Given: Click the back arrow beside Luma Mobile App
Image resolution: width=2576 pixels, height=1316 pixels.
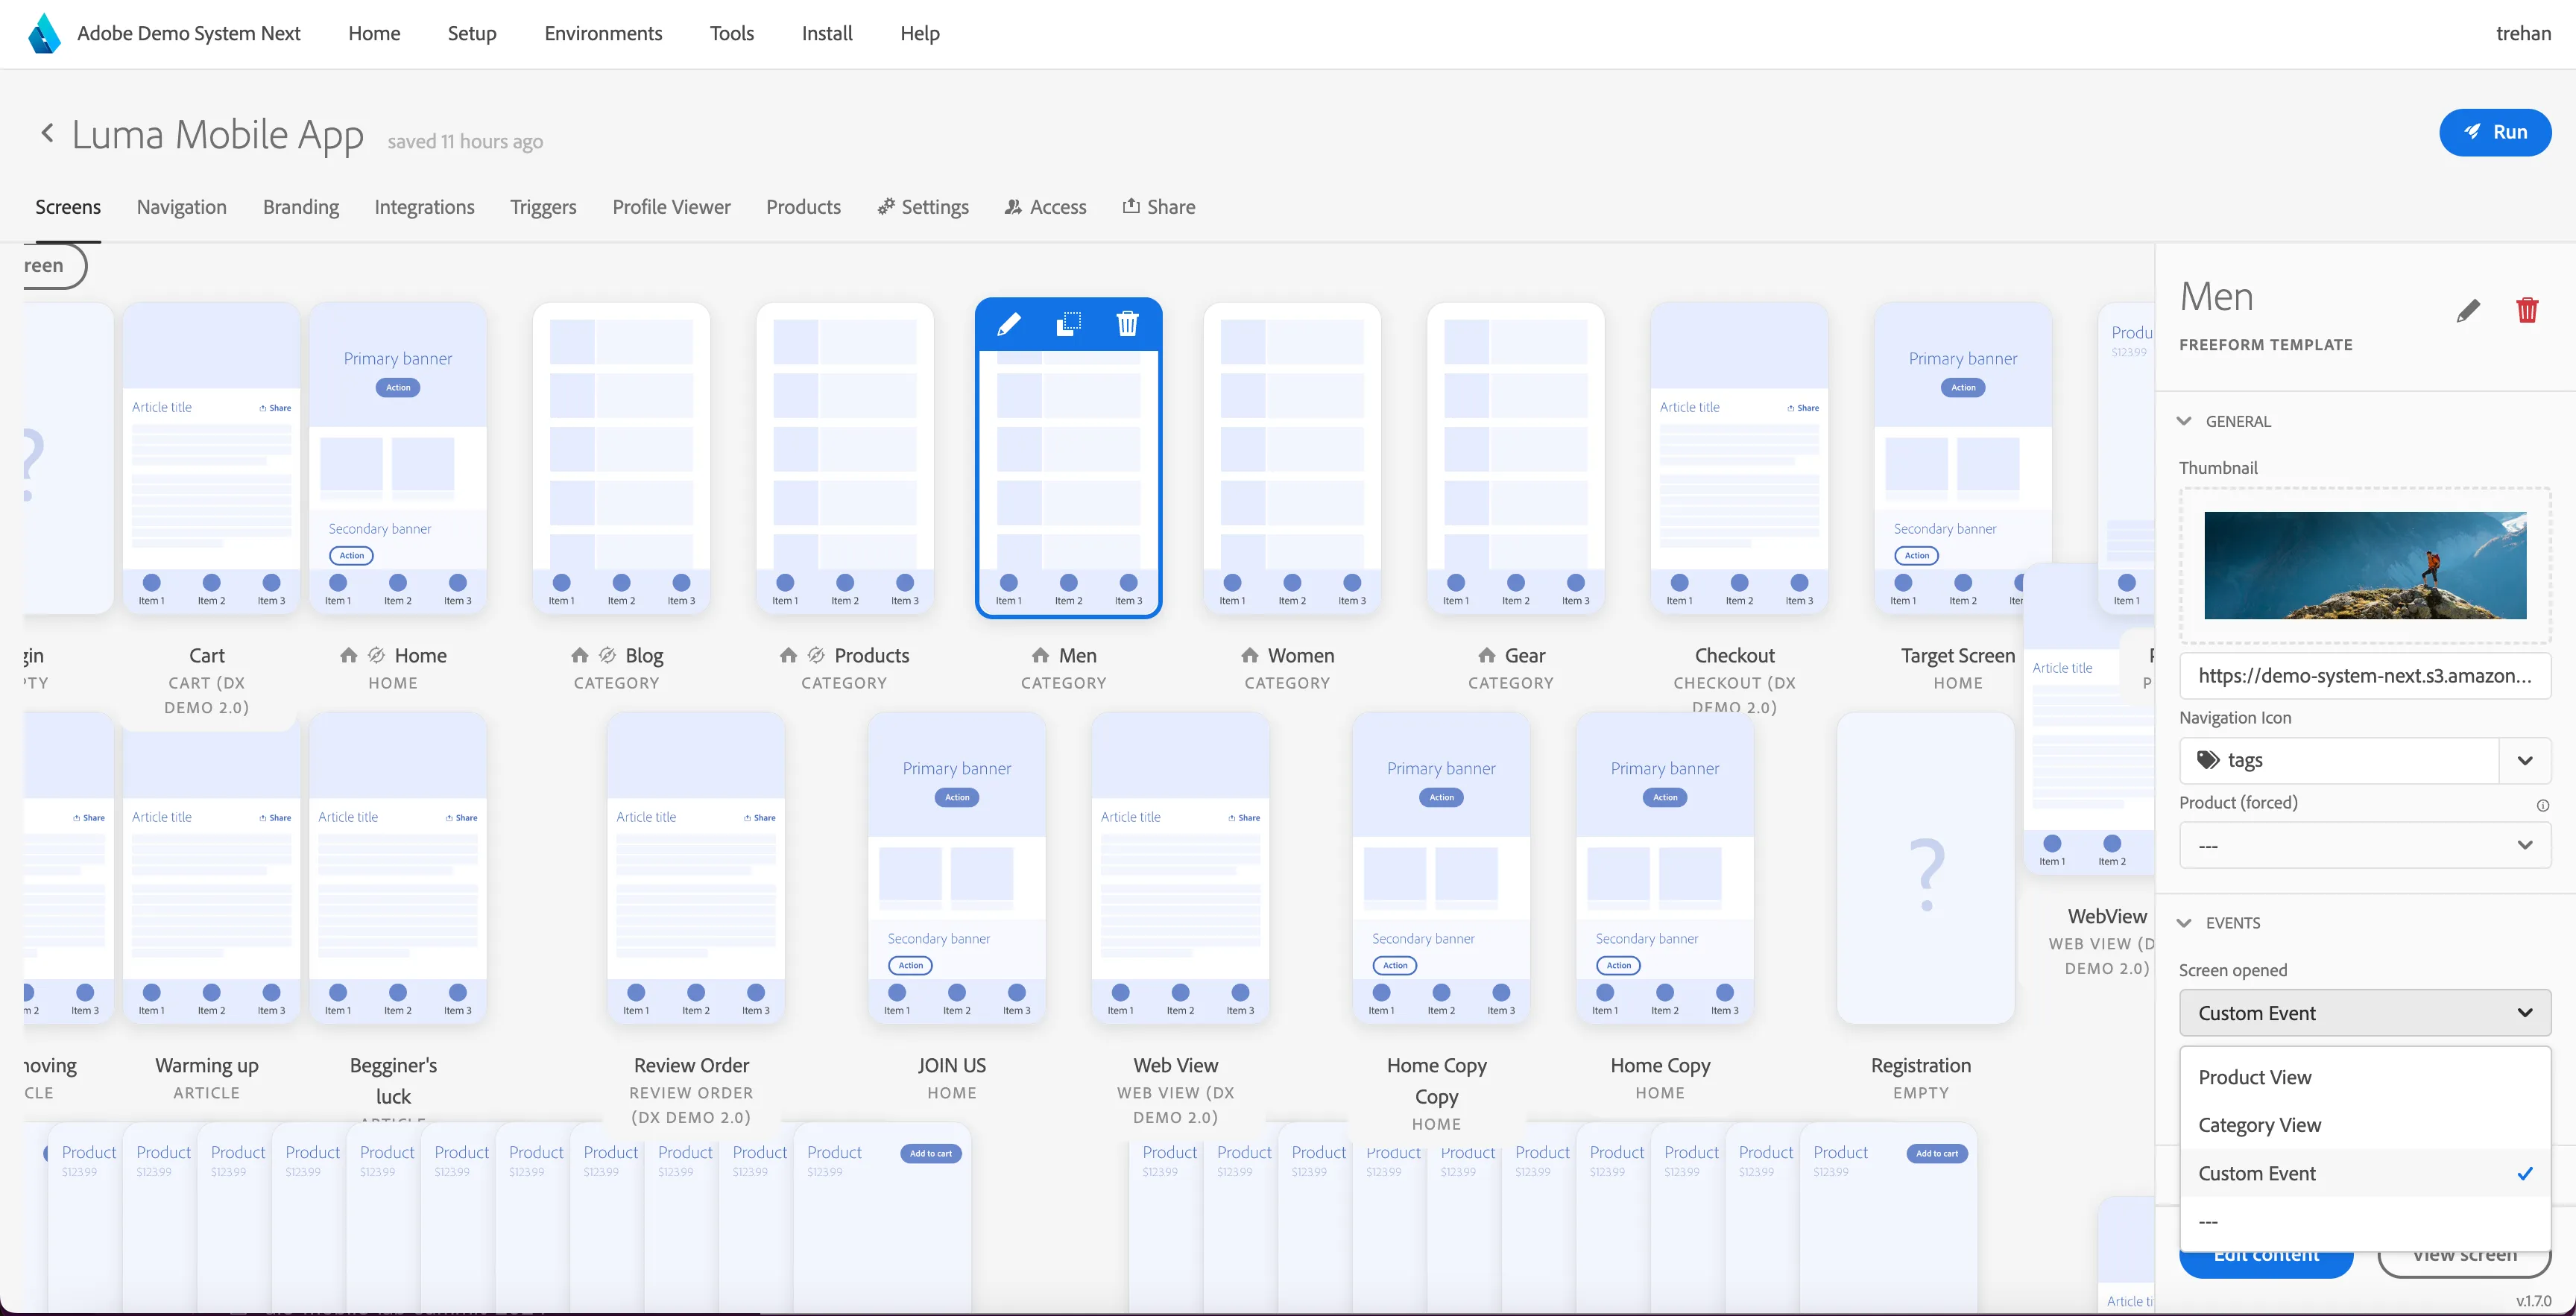Looking at the screenshot, I should (x=47, y=133).
